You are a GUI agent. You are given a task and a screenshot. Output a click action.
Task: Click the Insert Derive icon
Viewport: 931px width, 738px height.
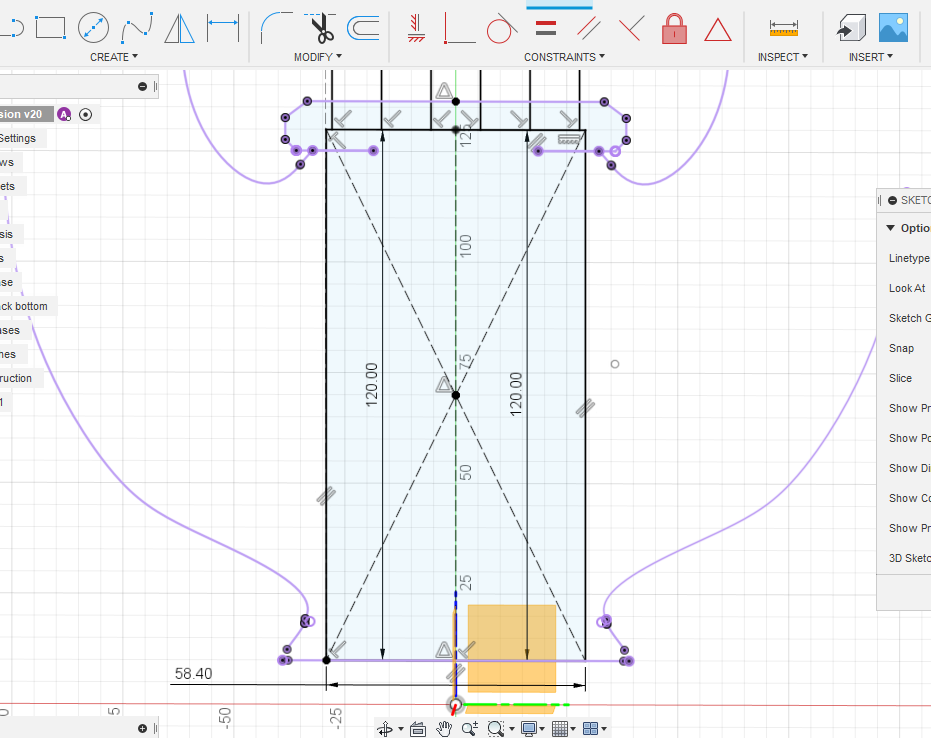point(851,28)
